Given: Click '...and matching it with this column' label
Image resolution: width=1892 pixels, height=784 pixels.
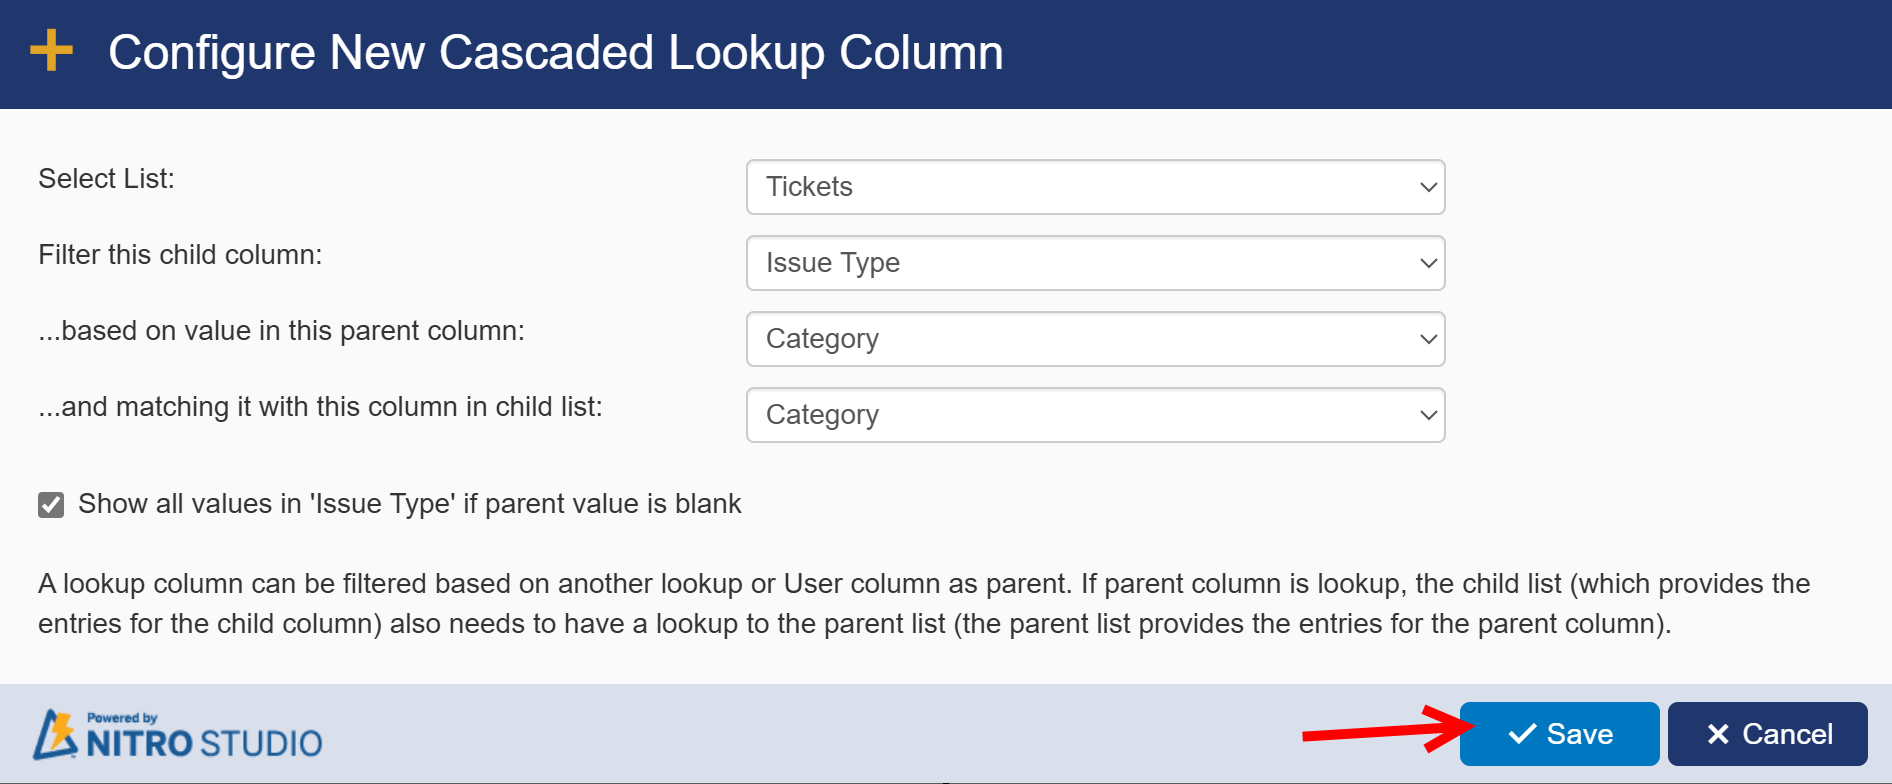Looking at the screenshot, I should (320, 407).
